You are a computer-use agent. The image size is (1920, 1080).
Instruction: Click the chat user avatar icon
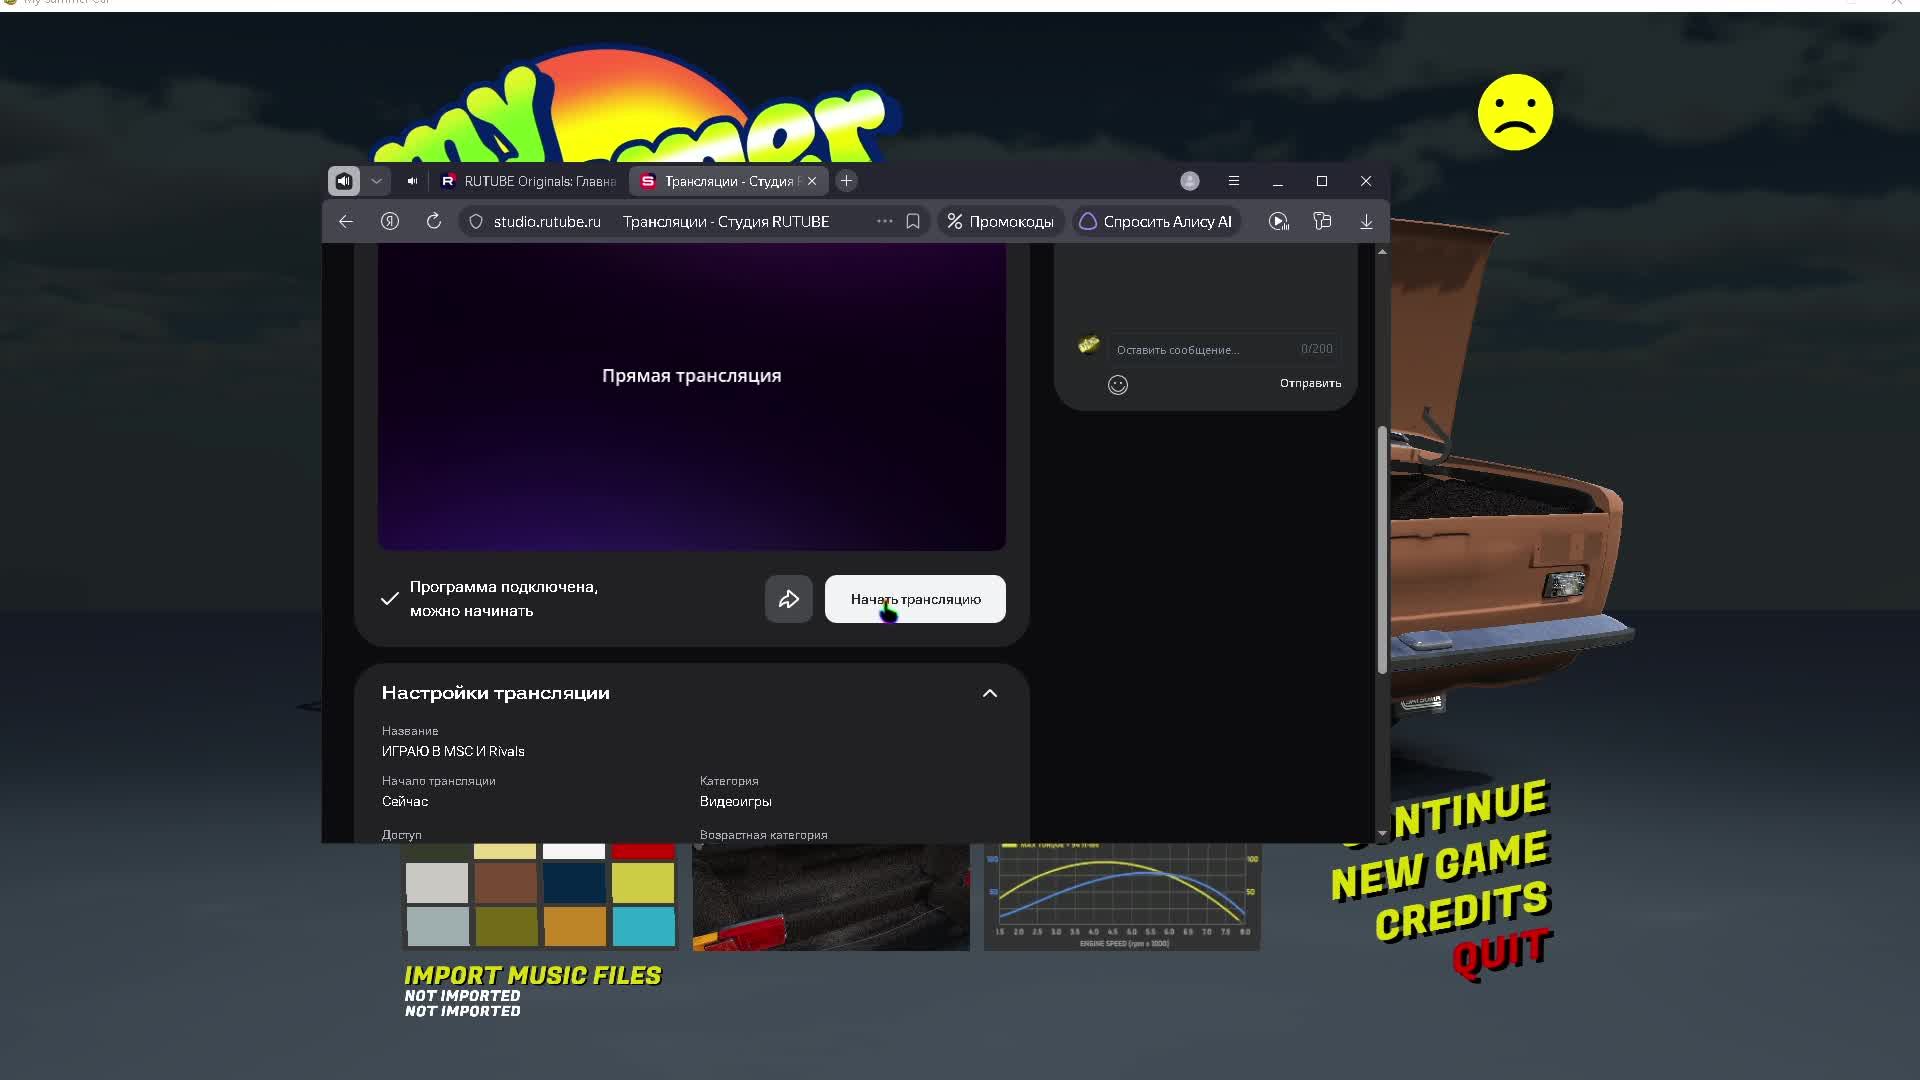(1089, 345)
